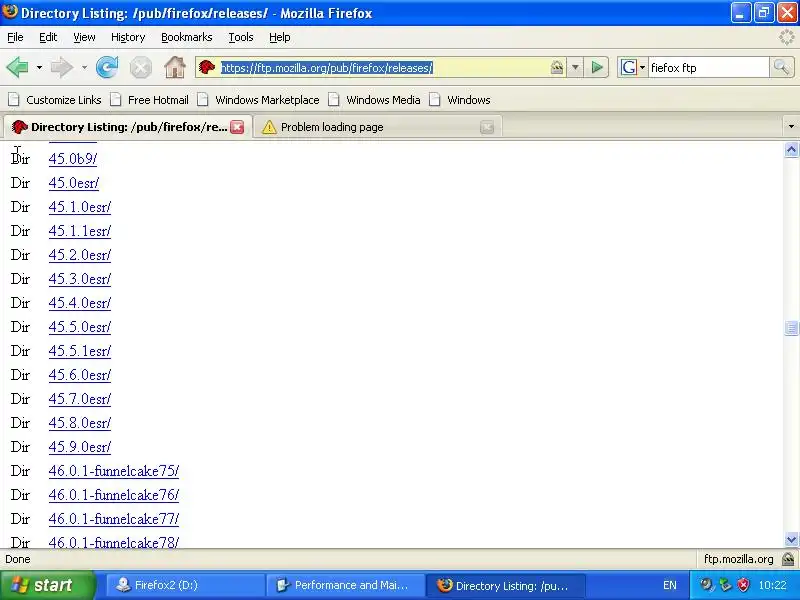Viewport: 800px width, 600px height.
Task: Open the Google search engine selector
Action: pos(633,67)
